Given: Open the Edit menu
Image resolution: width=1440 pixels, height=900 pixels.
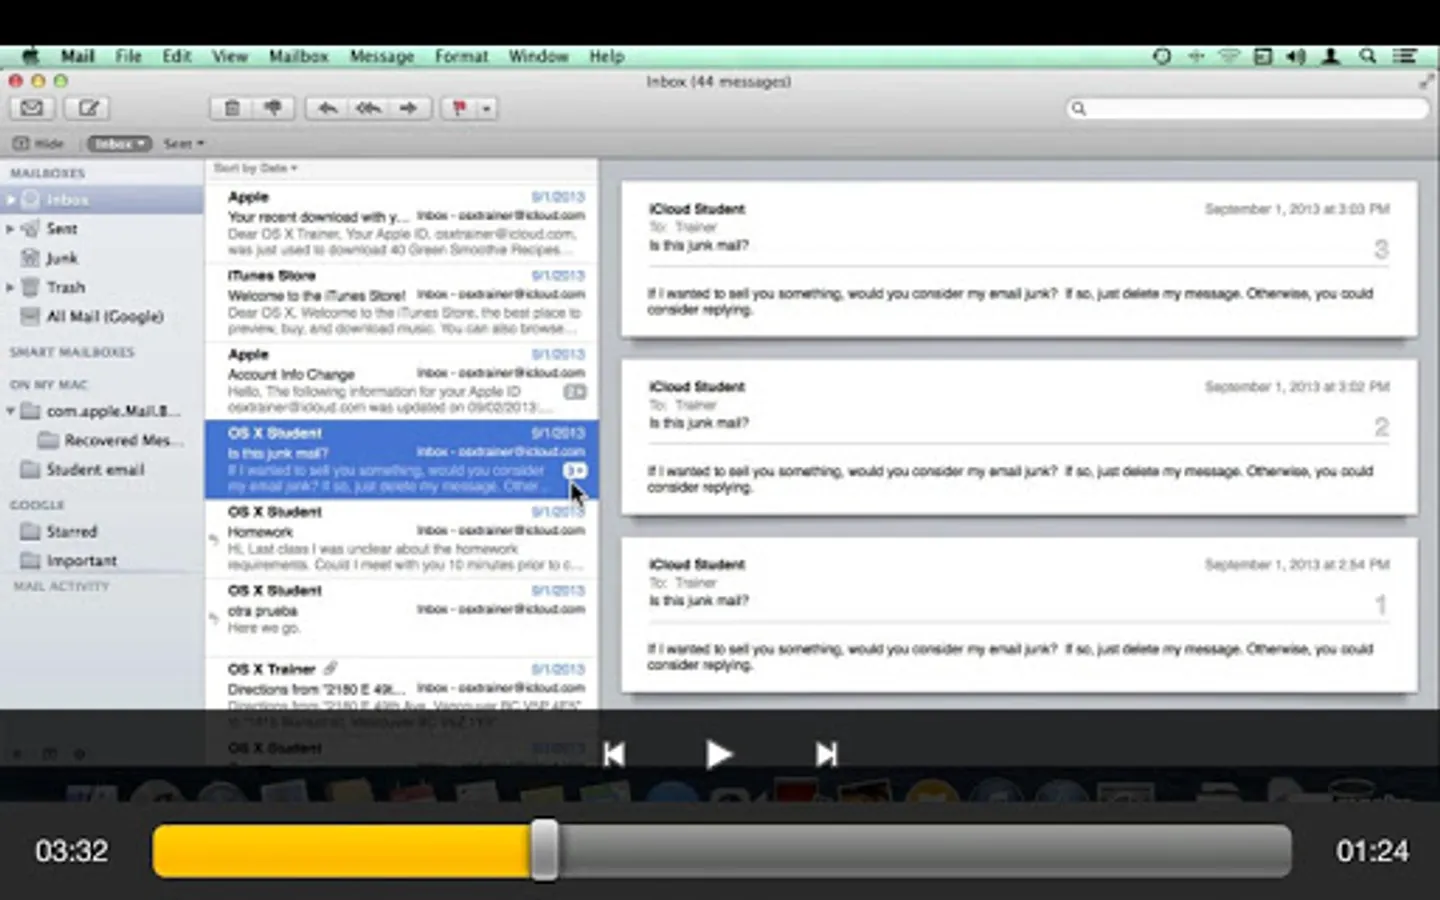Looking at the screenshot, I should click(177, 56).
